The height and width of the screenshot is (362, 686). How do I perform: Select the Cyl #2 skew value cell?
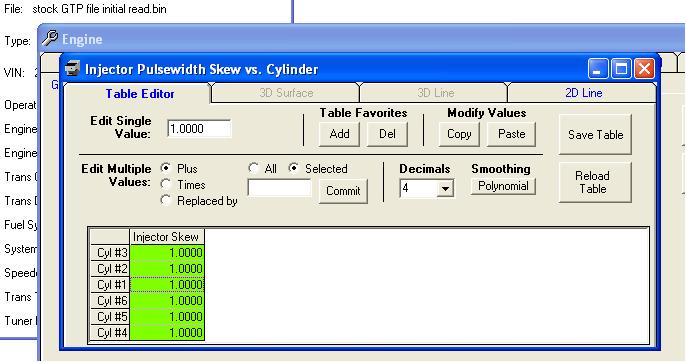[x=167, y=268]
